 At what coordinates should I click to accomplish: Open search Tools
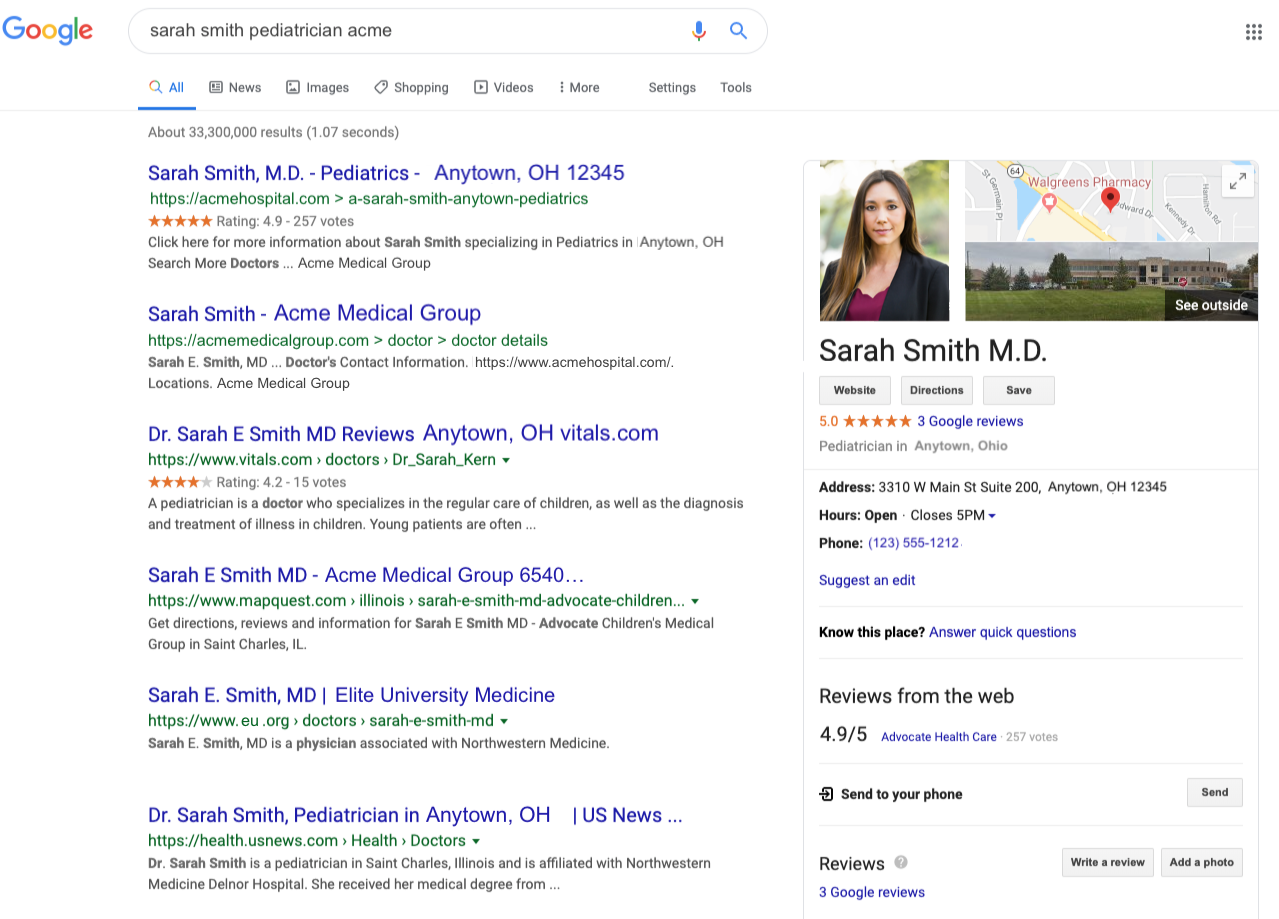pyautogui.click(x=736, y=88)
